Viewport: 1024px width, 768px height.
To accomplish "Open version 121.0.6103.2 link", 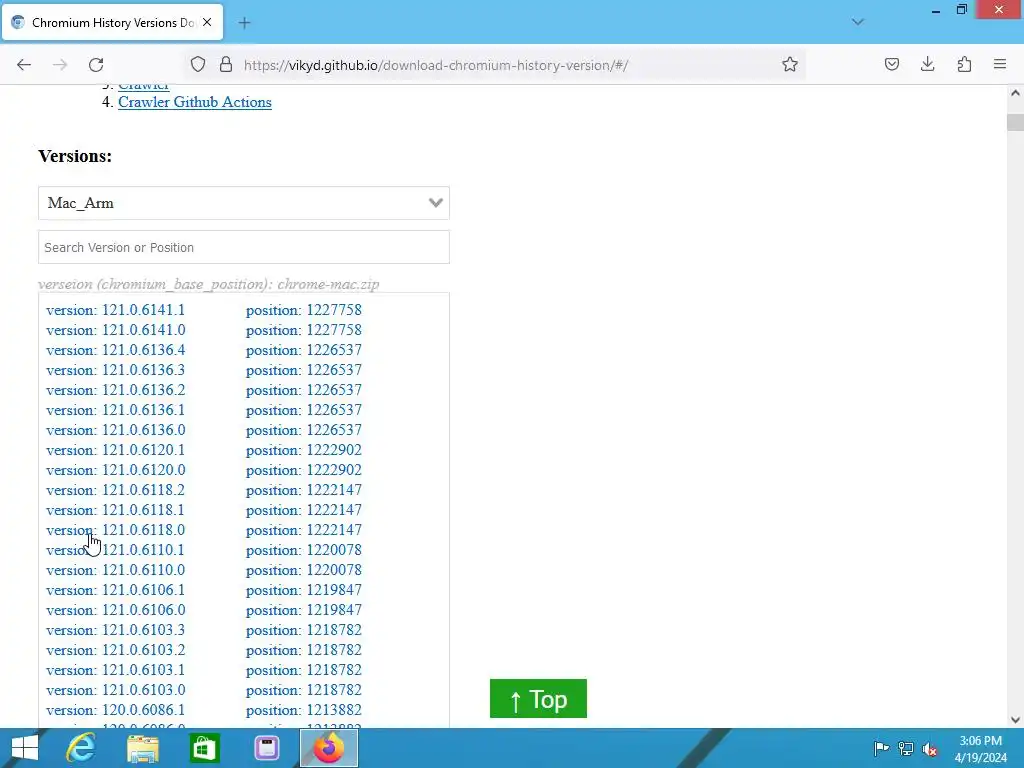I will point(116,650).
